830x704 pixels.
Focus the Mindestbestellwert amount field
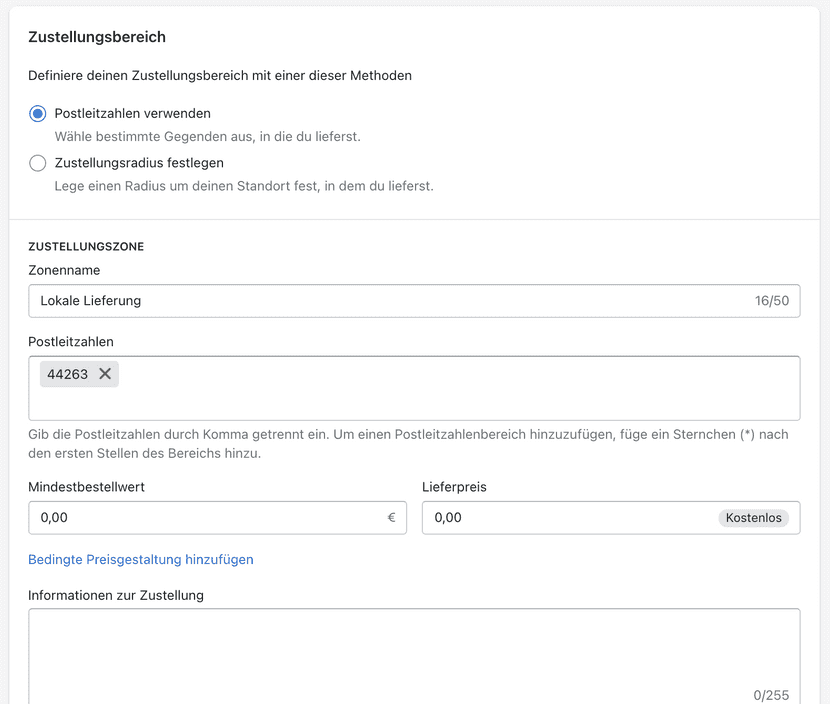click(218, 518)
